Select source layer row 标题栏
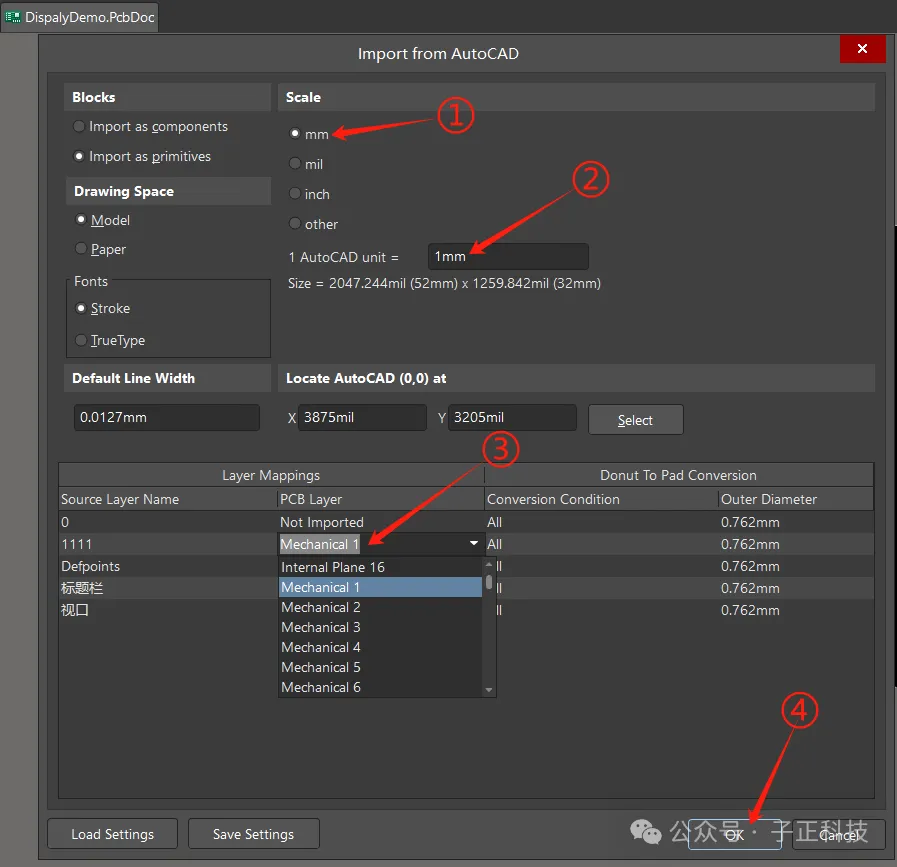Screen dimensions: 897x867 tap(168, 588)
